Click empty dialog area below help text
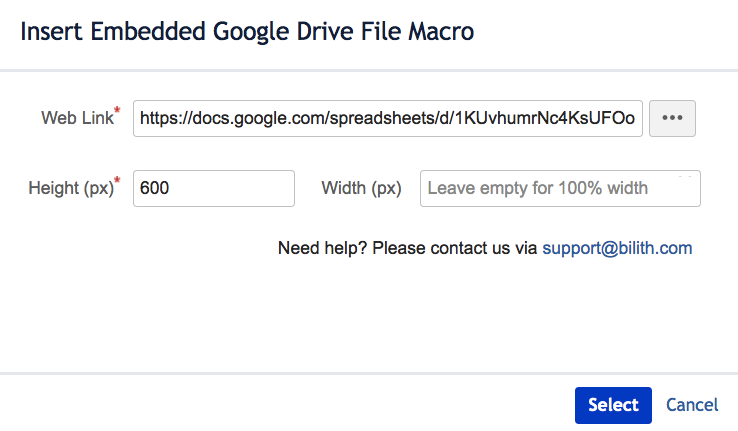738x431 pixels. click(x=368, y=315)
